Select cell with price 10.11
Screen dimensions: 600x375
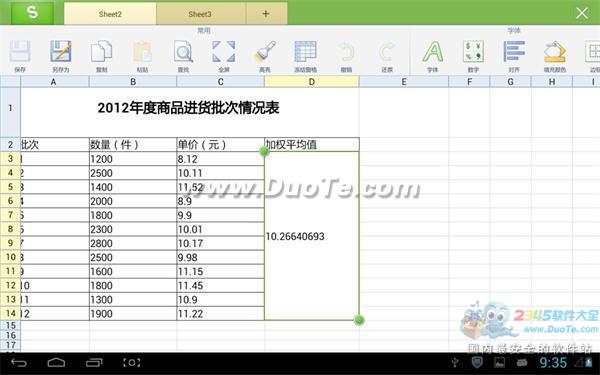221,173
